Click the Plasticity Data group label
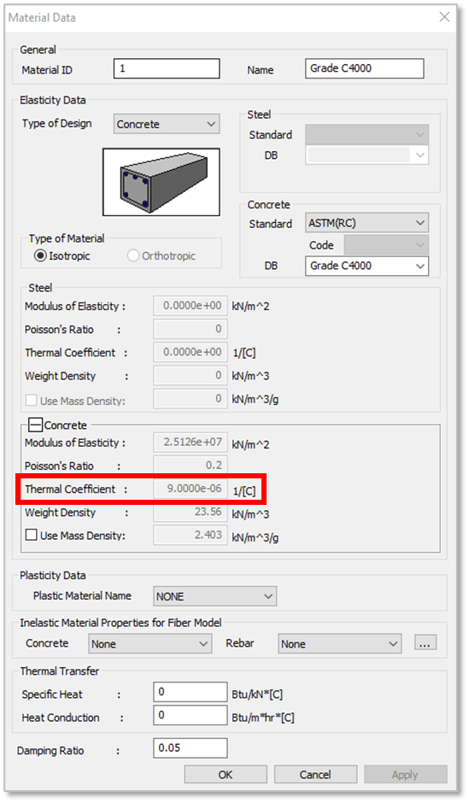 pos(53,575)
